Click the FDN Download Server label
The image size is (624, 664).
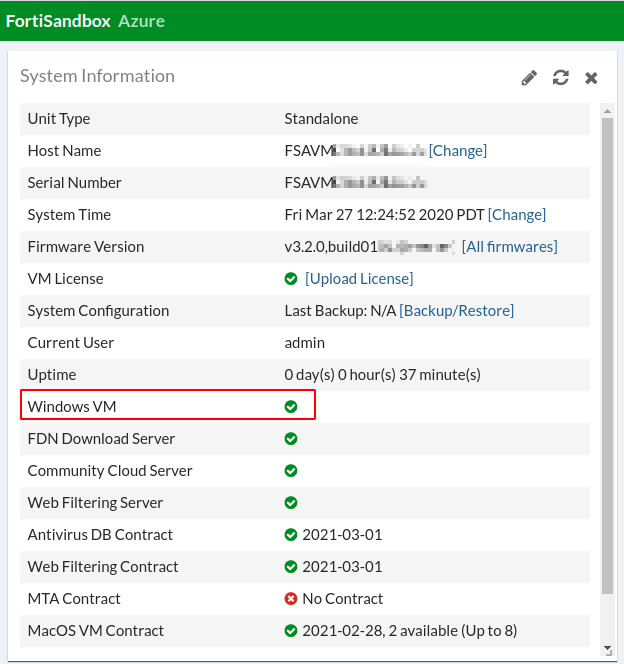(x=101, y=439)
